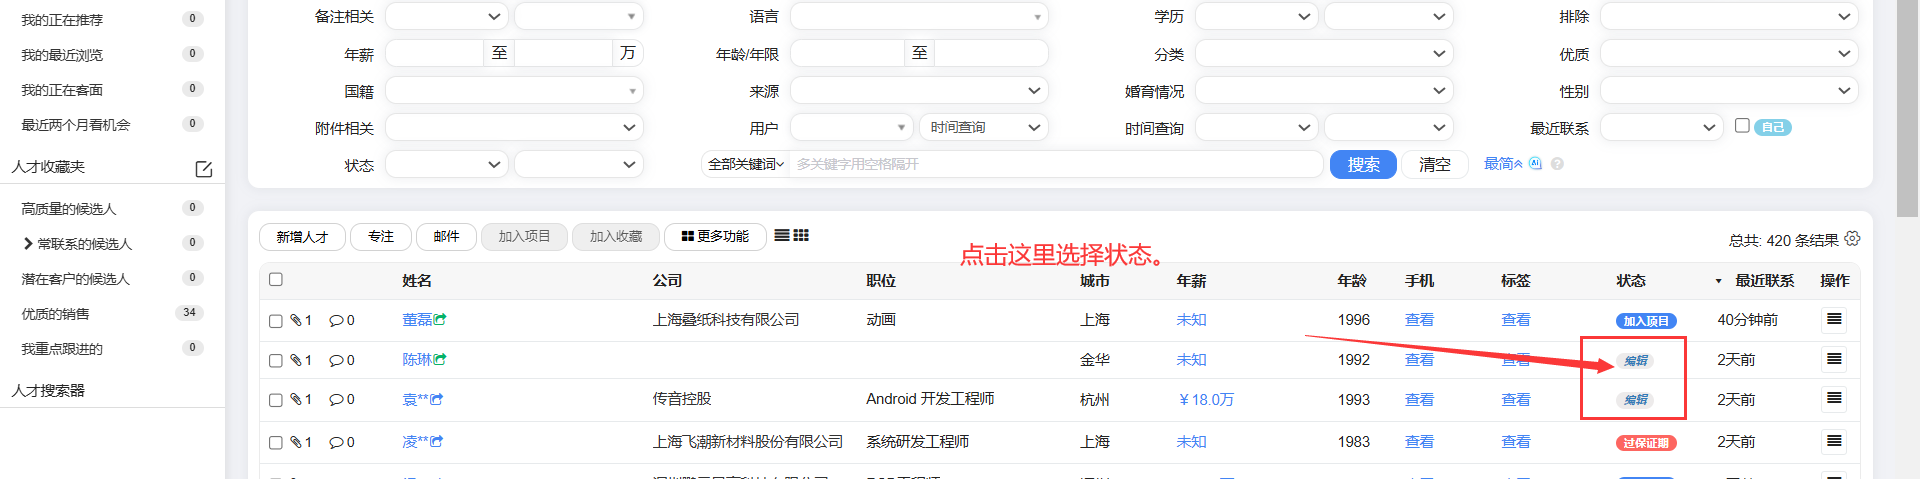The height and width of the screenshot is (479, 1920).
Task: Select the 董磊 row checkbox
Action: click(x=276, y=321)
